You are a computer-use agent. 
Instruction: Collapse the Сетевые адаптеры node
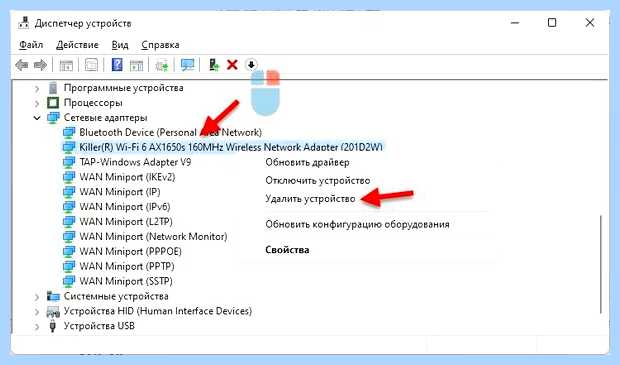pos(37,118)
